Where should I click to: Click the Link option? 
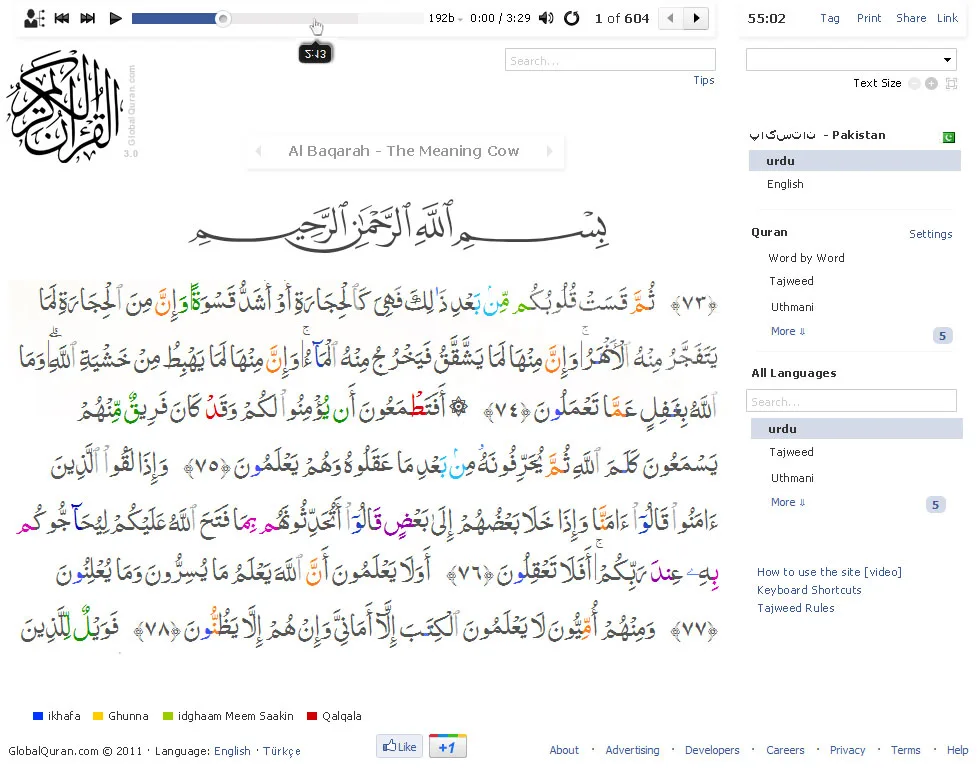pos(947,18)
